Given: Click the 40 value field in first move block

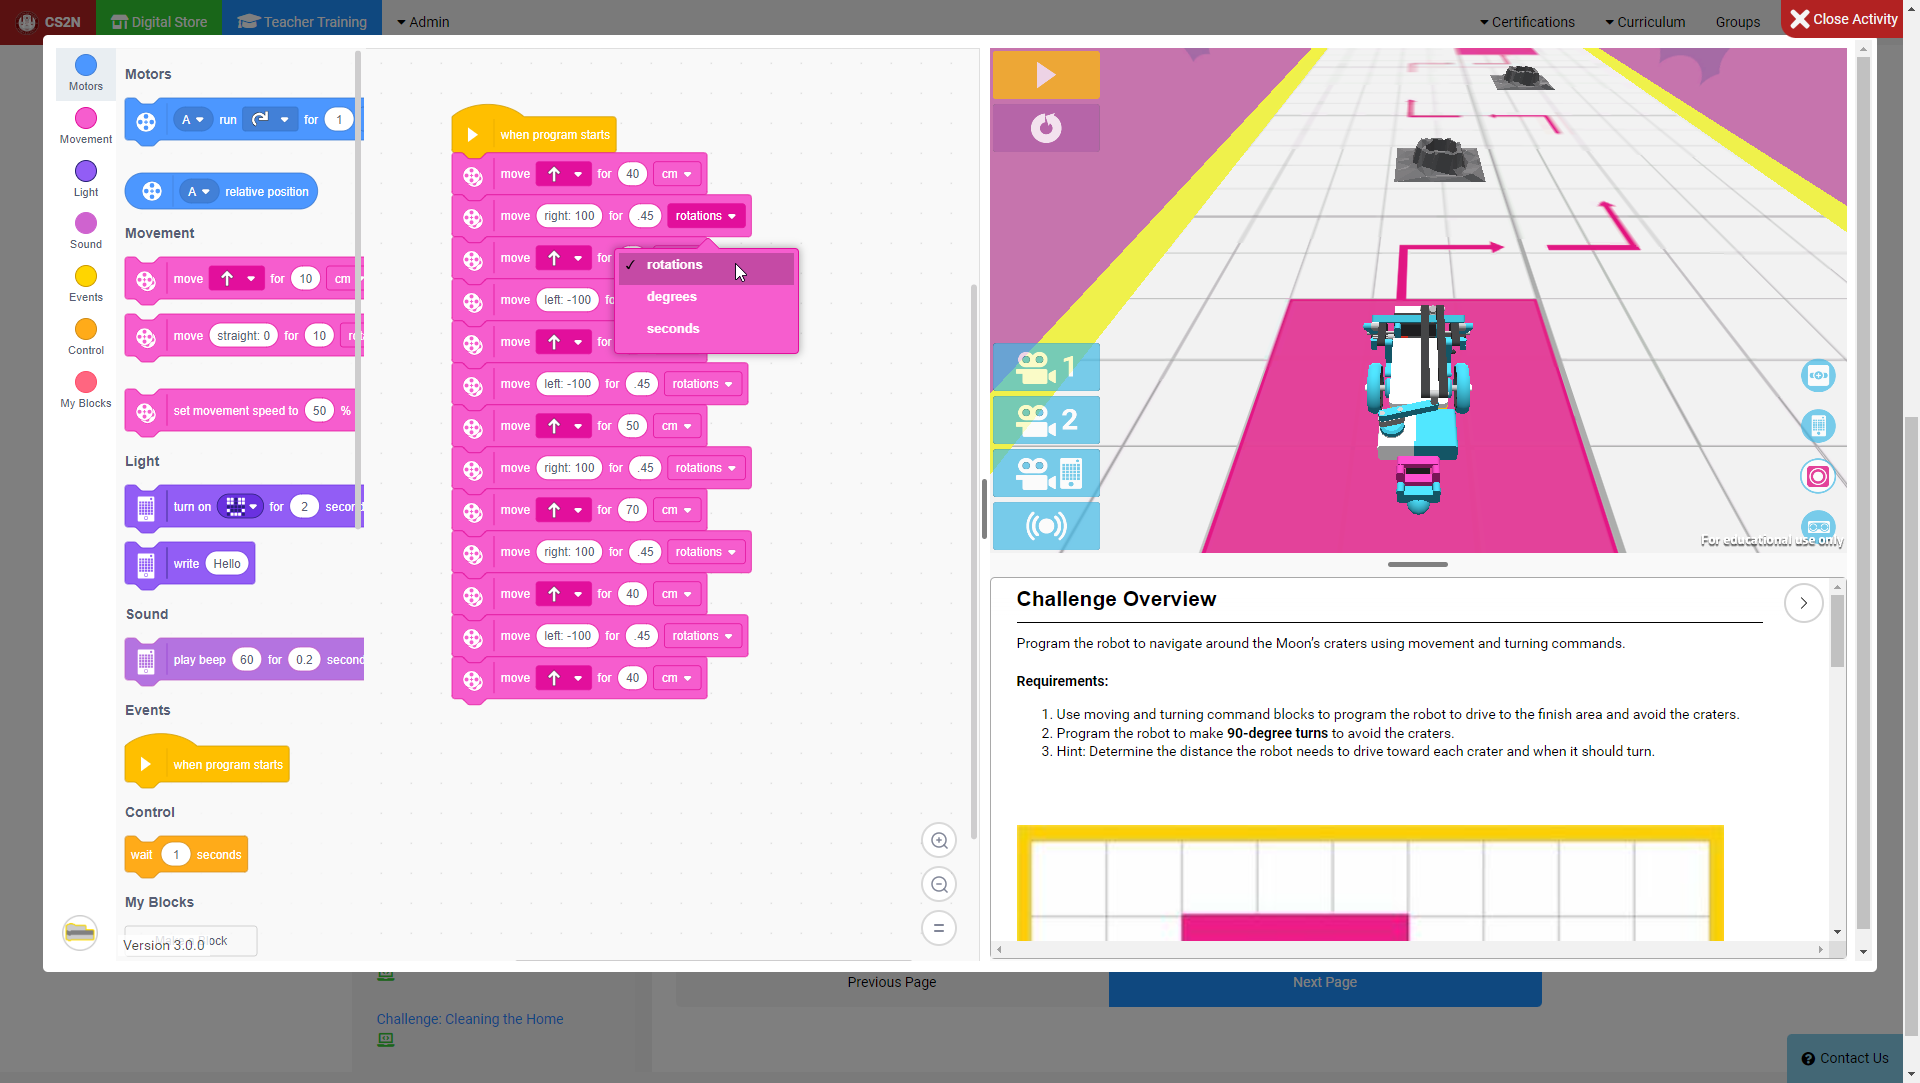Looking at the screenshot, I should point(633,174).
